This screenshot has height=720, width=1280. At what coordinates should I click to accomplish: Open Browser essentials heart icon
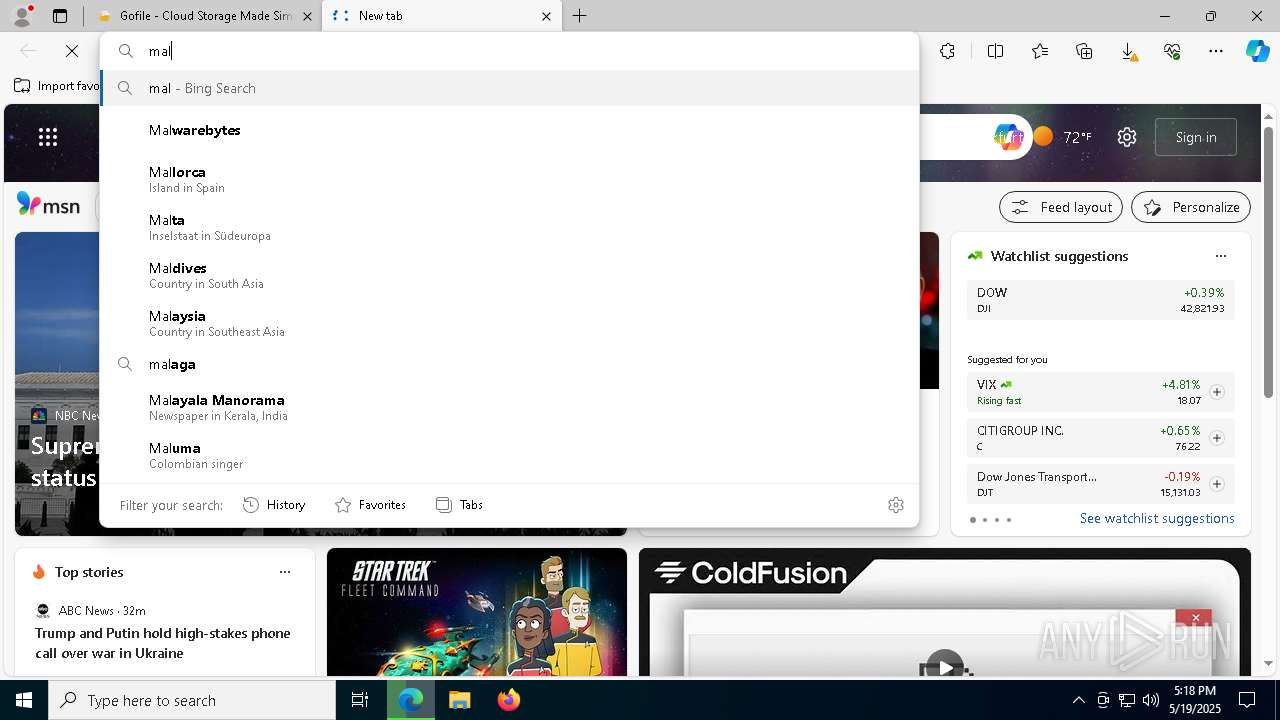(1172, 51)
